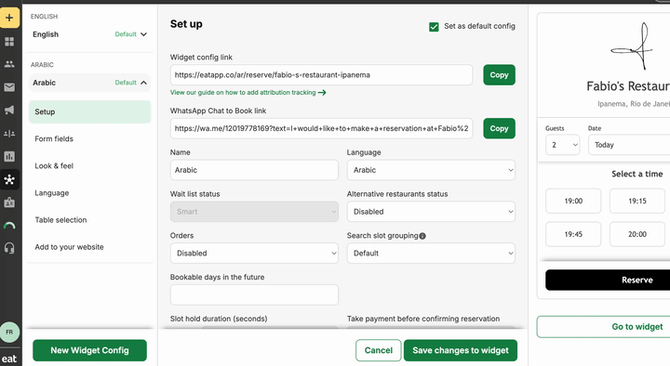Open the Wait list status dropdown
This screenshot has width=670, height=366.
tap(254, 211)
